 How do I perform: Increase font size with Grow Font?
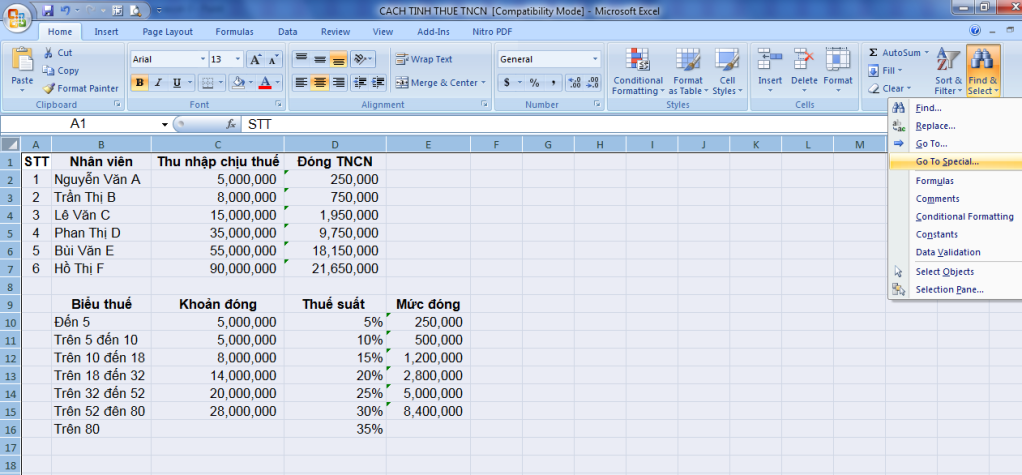coord(256,59)
